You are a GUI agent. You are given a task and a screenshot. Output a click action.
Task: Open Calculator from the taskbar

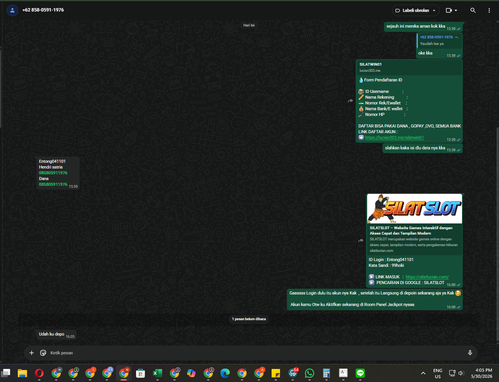[x=326, y=373]
